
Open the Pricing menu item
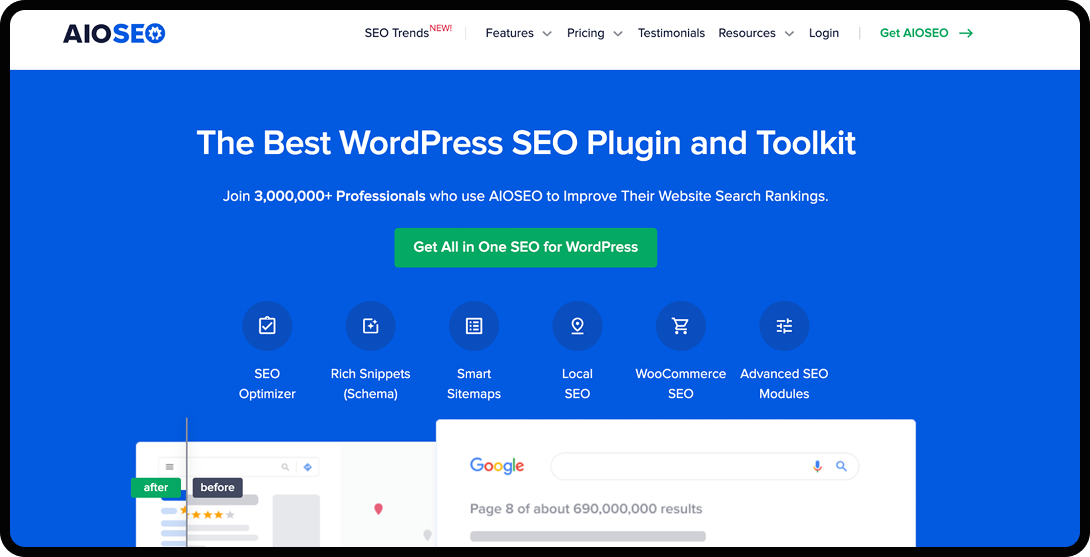(x=585, y=33)
